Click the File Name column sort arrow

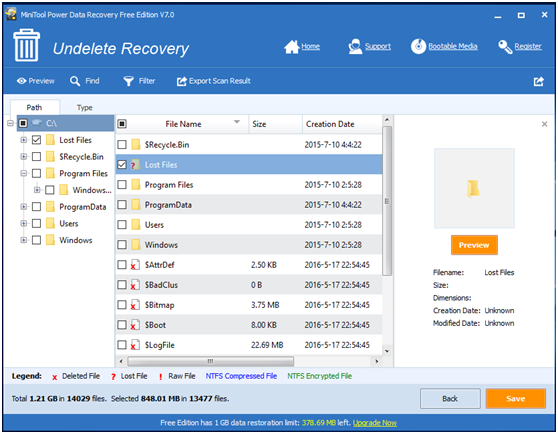pos(237,122)
